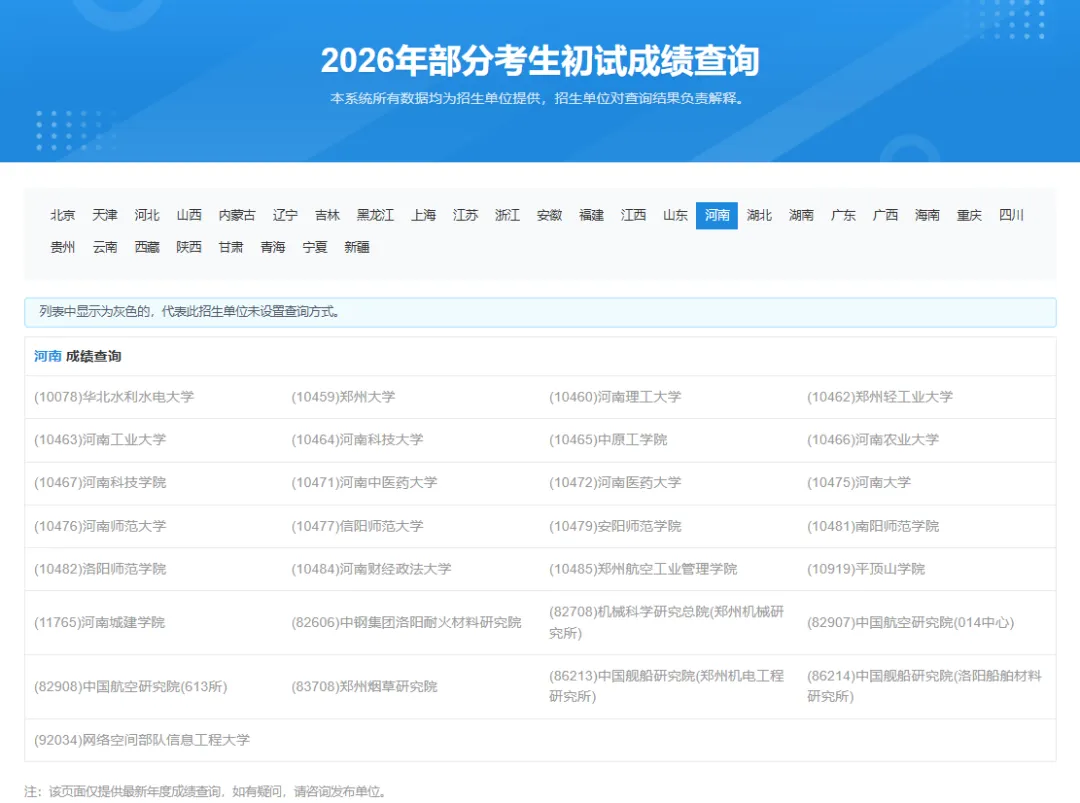This screenshot has height=803, width=1080.
Task: Switch to the 湖北 province tab
Action: (759, 216)
